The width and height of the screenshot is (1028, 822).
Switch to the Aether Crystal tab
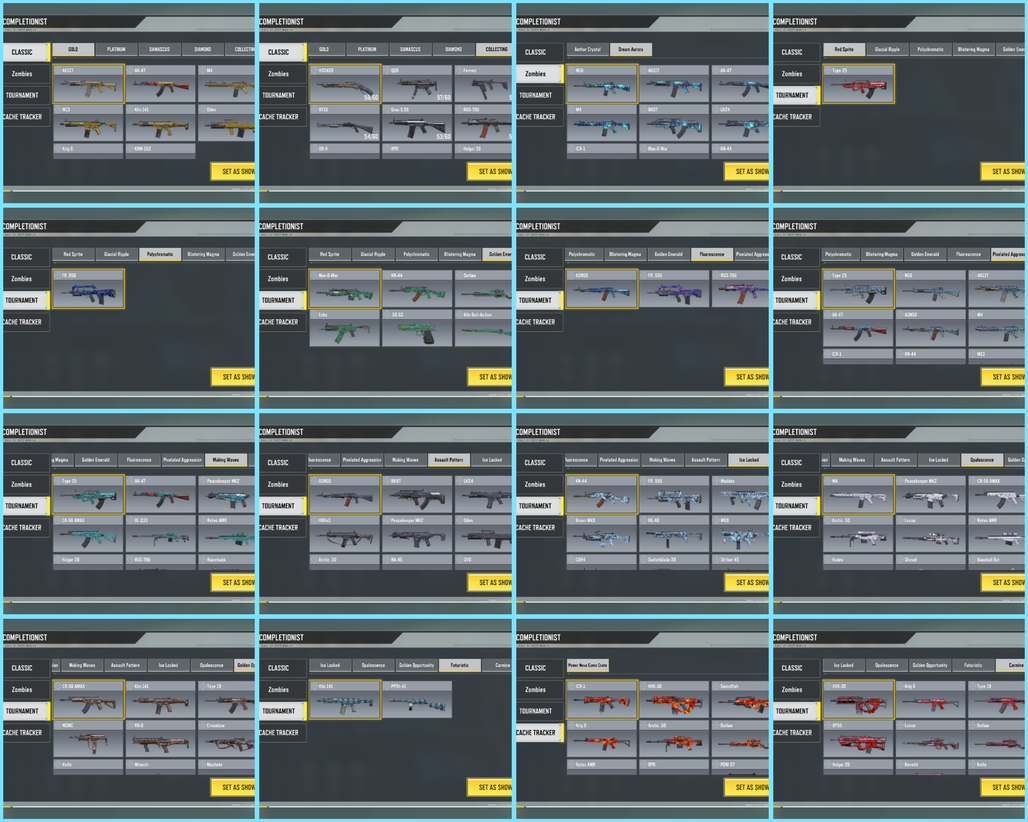pyautogui.click(x=587, y=49)
